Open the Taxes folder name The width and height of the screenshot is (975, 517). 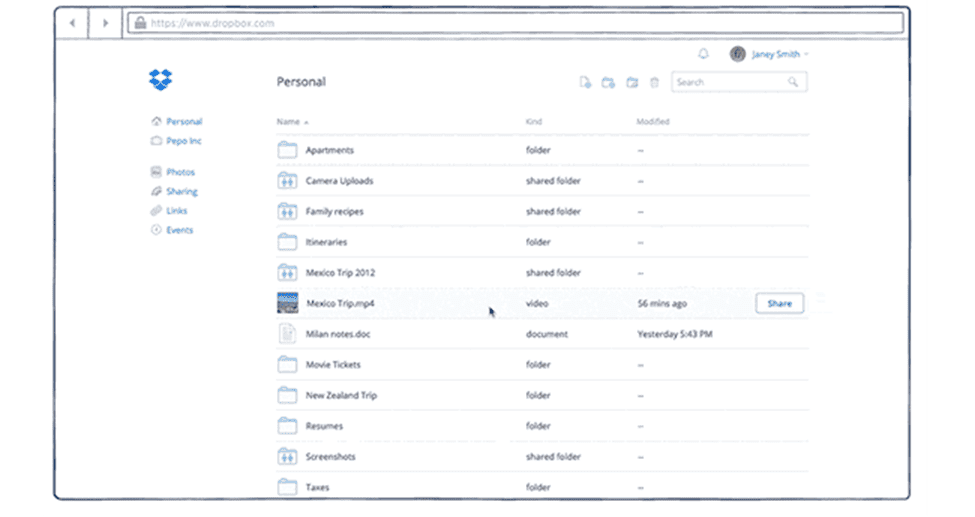(x=317, y=487)
